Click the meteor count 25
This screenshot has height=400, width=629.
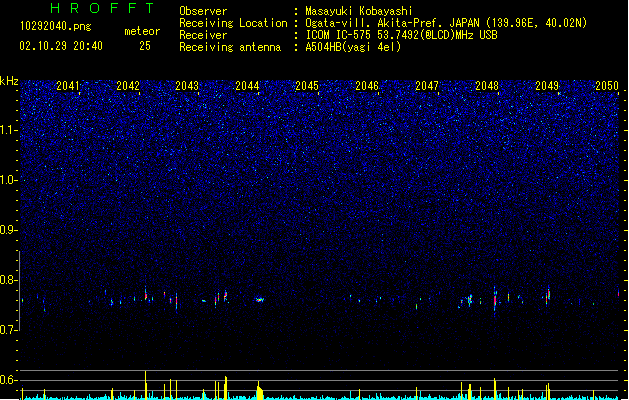coord(145,46)
